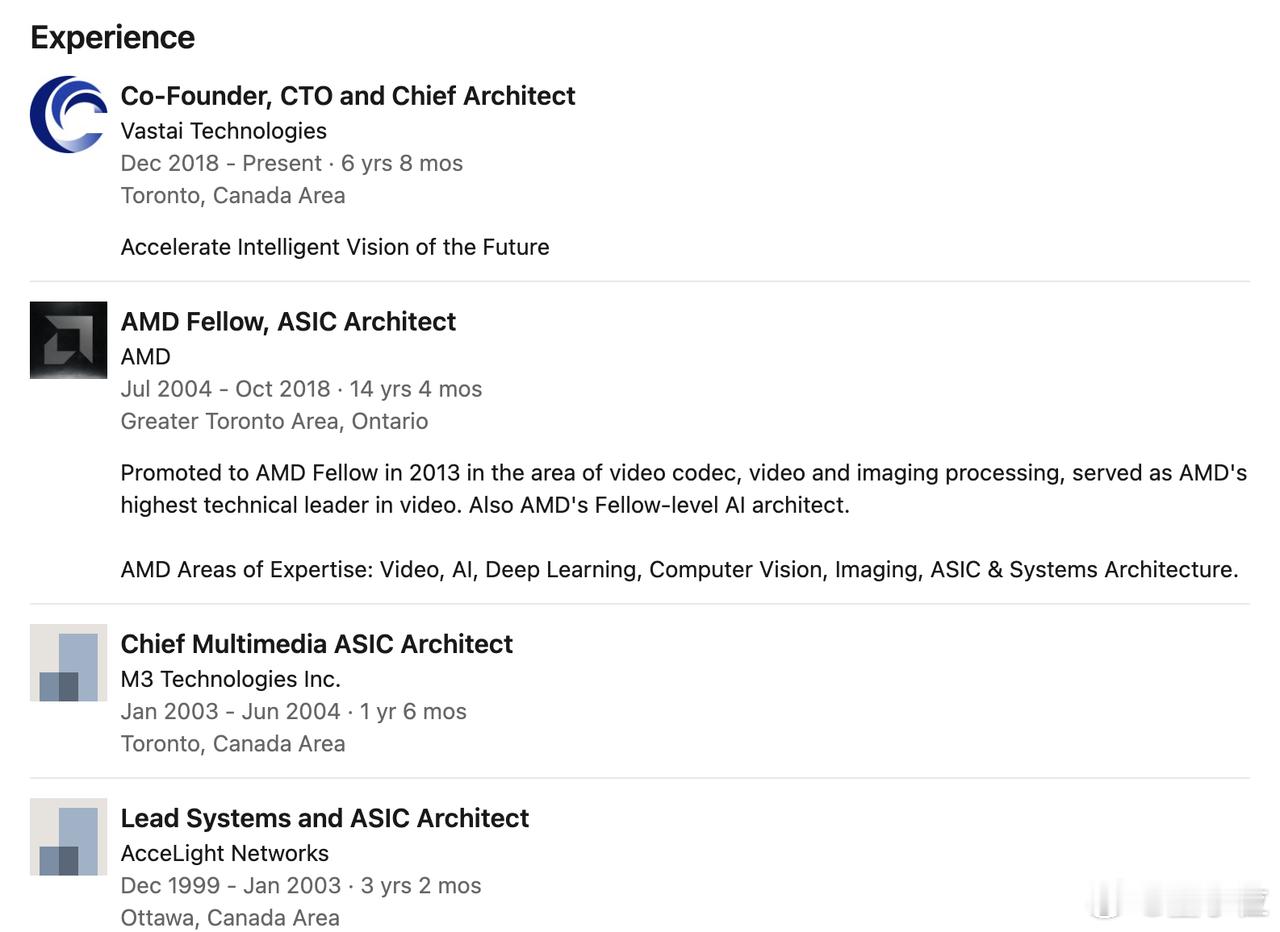Viewport: 1280px width, 932px height.
Task: Click the Experience section heading
Action: (x=112, y=38)
